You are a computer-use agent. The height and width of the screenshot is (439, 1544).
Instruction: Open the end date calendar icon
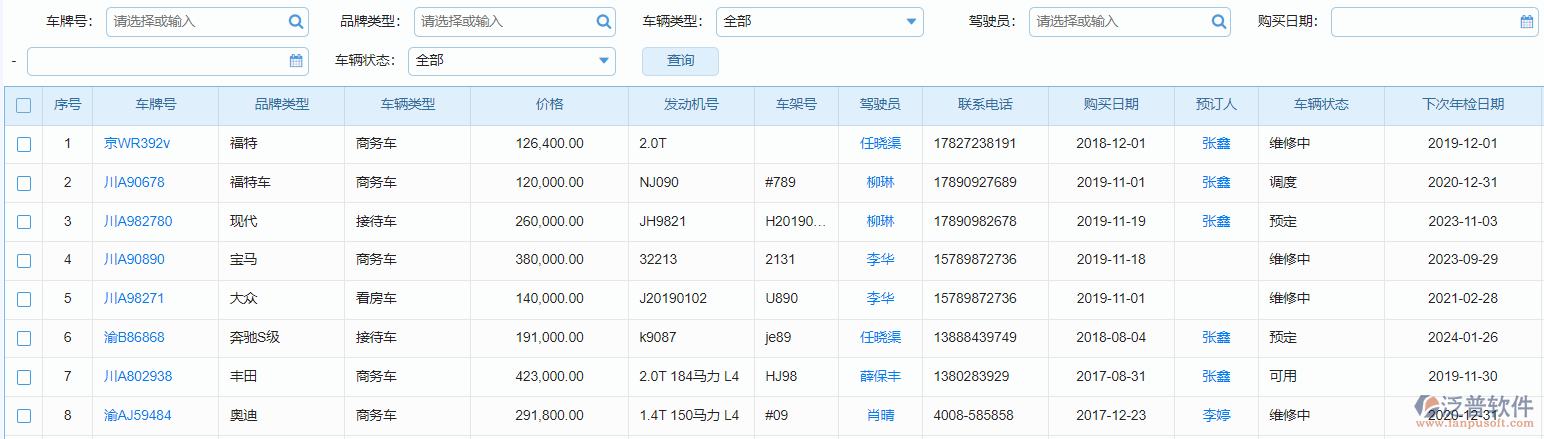[x=296, y=61]
